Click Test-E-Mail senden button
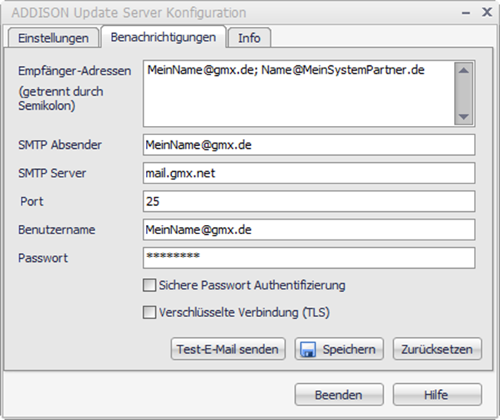The width and height of the screenshot is (500, 420). (228, 349)
